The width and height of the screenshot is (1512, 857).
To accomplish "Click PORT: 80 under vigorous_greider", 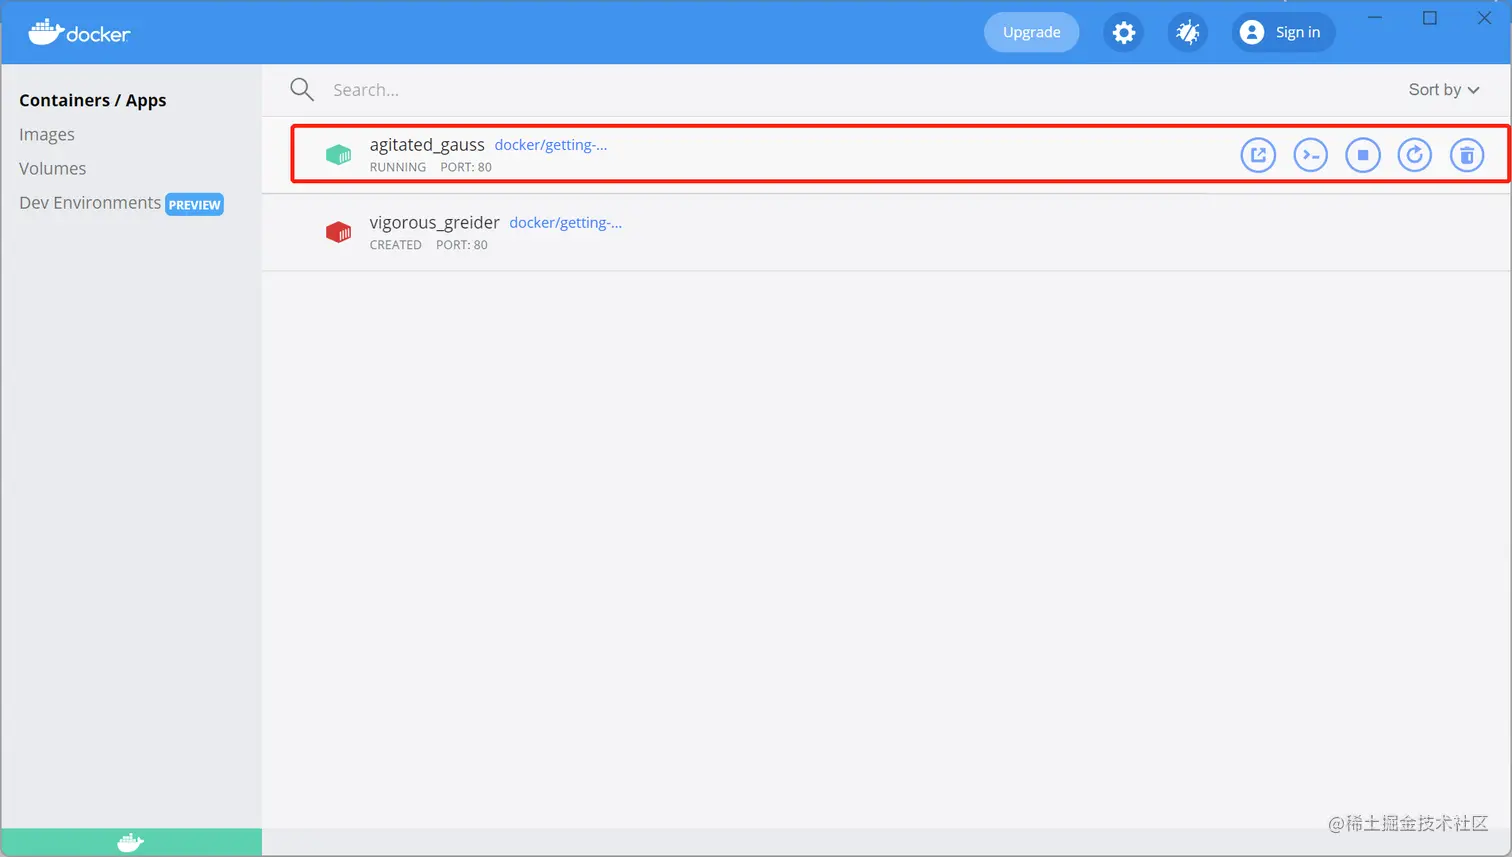I will tap(462, 245).
